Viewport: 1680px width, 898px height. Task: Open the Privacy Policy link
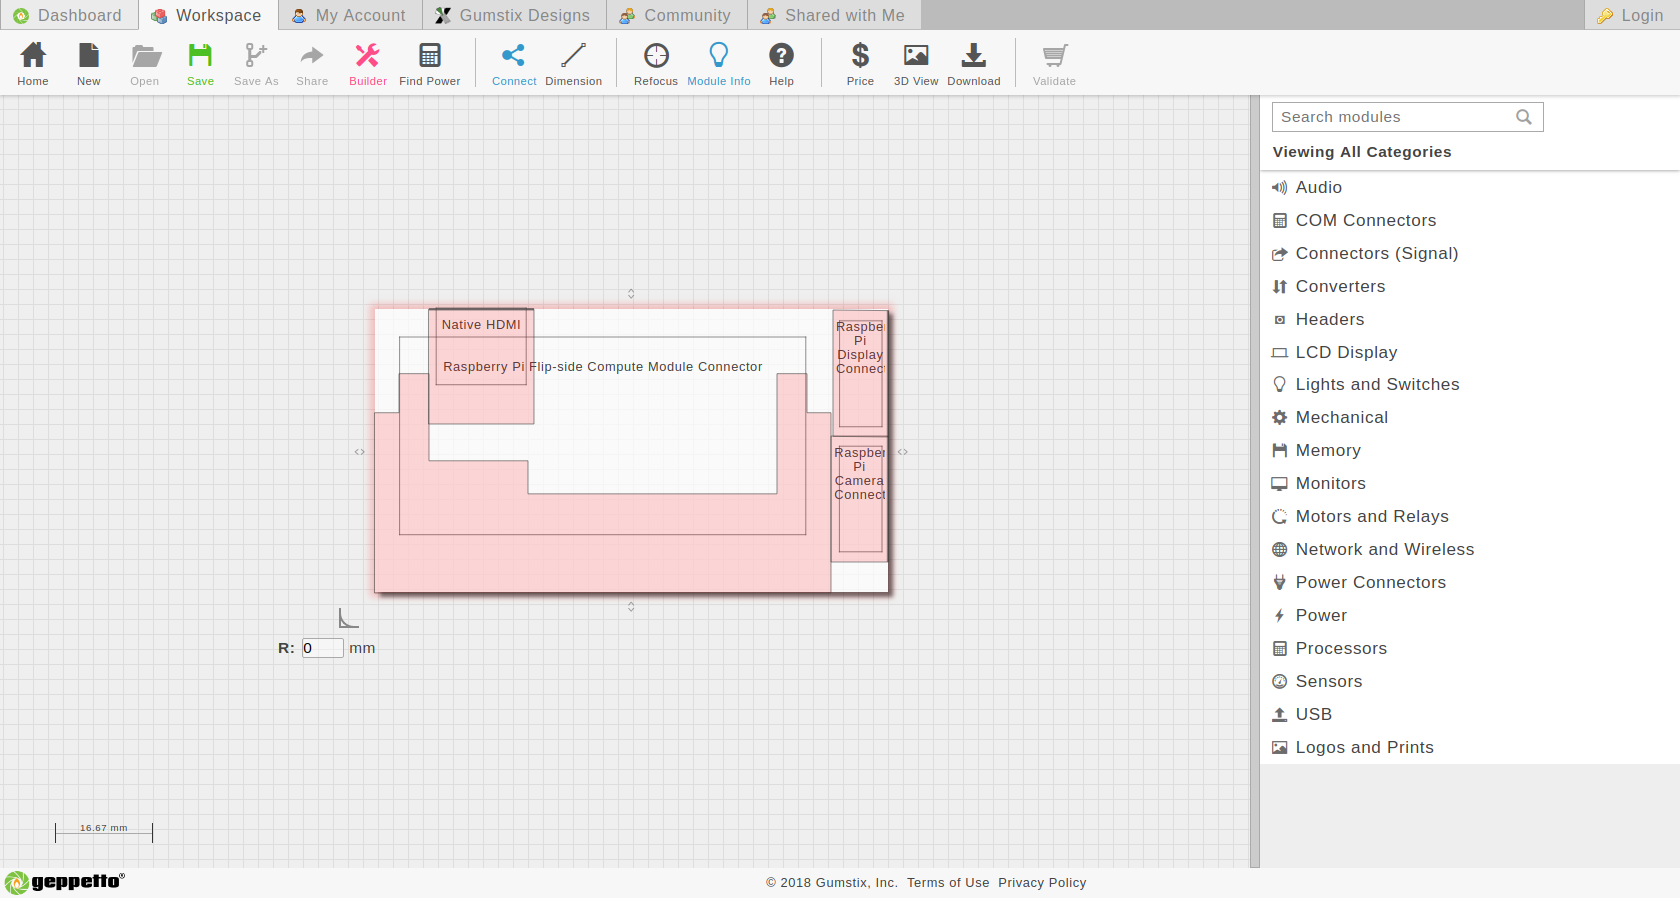pyautogui.click(x=1042, y=883)
